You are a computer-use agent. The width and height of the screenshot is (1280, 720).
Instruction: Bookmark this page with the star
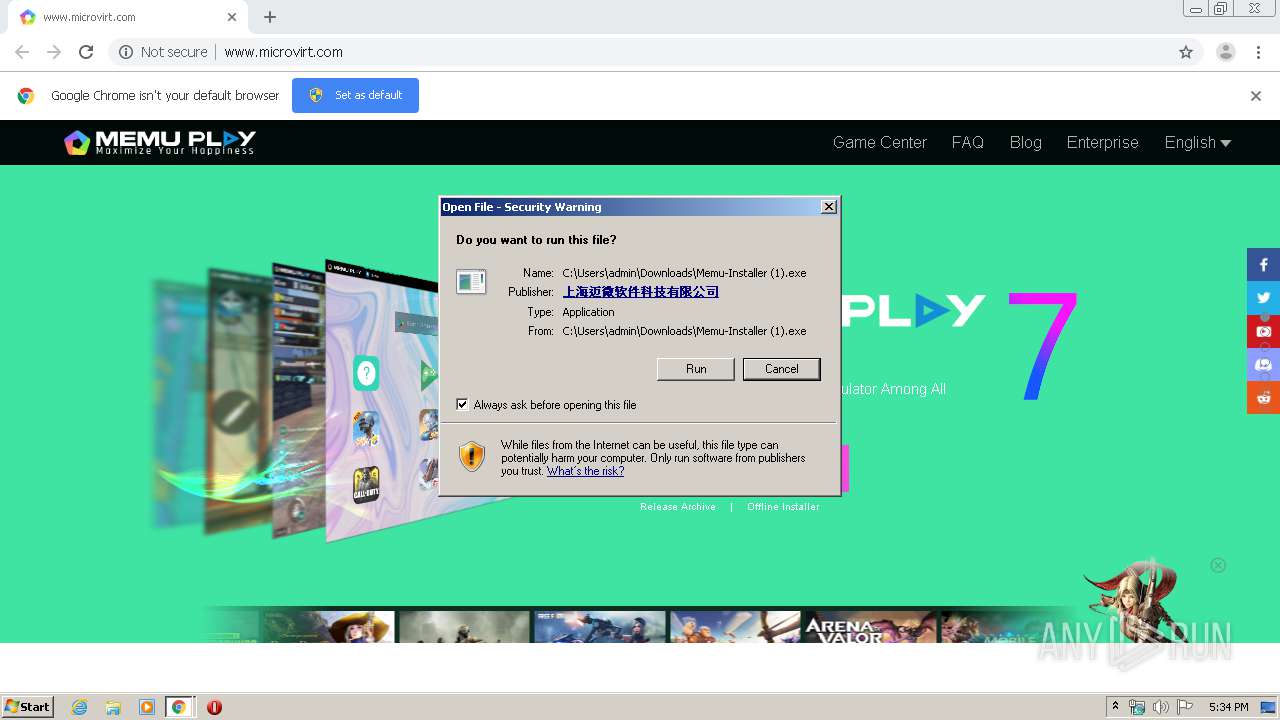[1186, 52]
